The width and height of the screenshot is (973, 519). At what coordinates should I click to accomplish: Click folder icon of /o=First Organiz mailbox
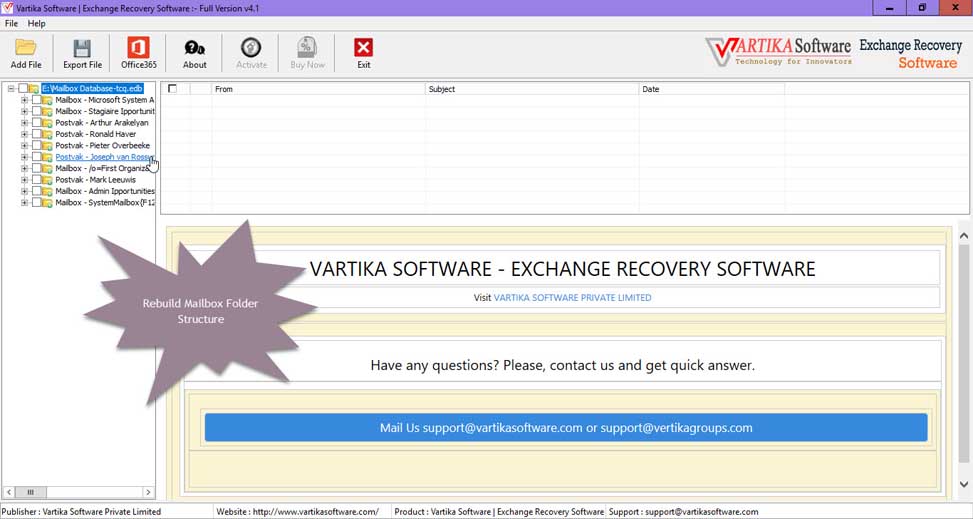click(47, 168)
